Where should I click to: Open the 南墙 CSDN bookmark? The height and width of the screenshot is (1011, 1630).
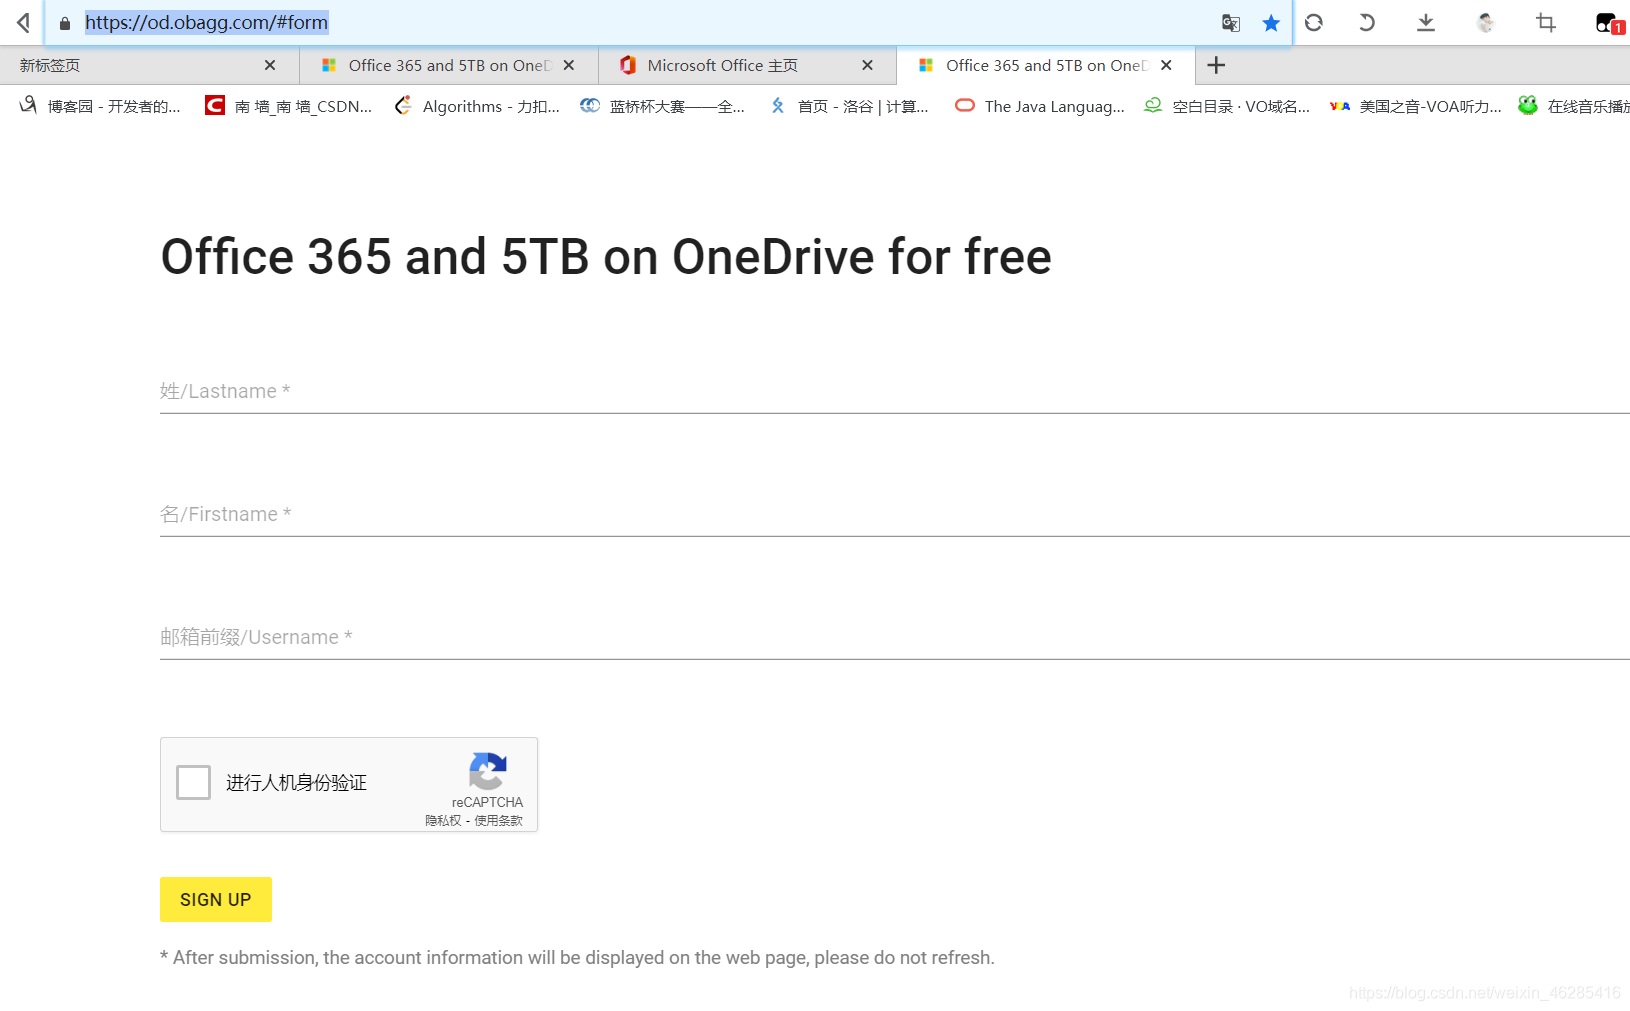coord(288,106)
